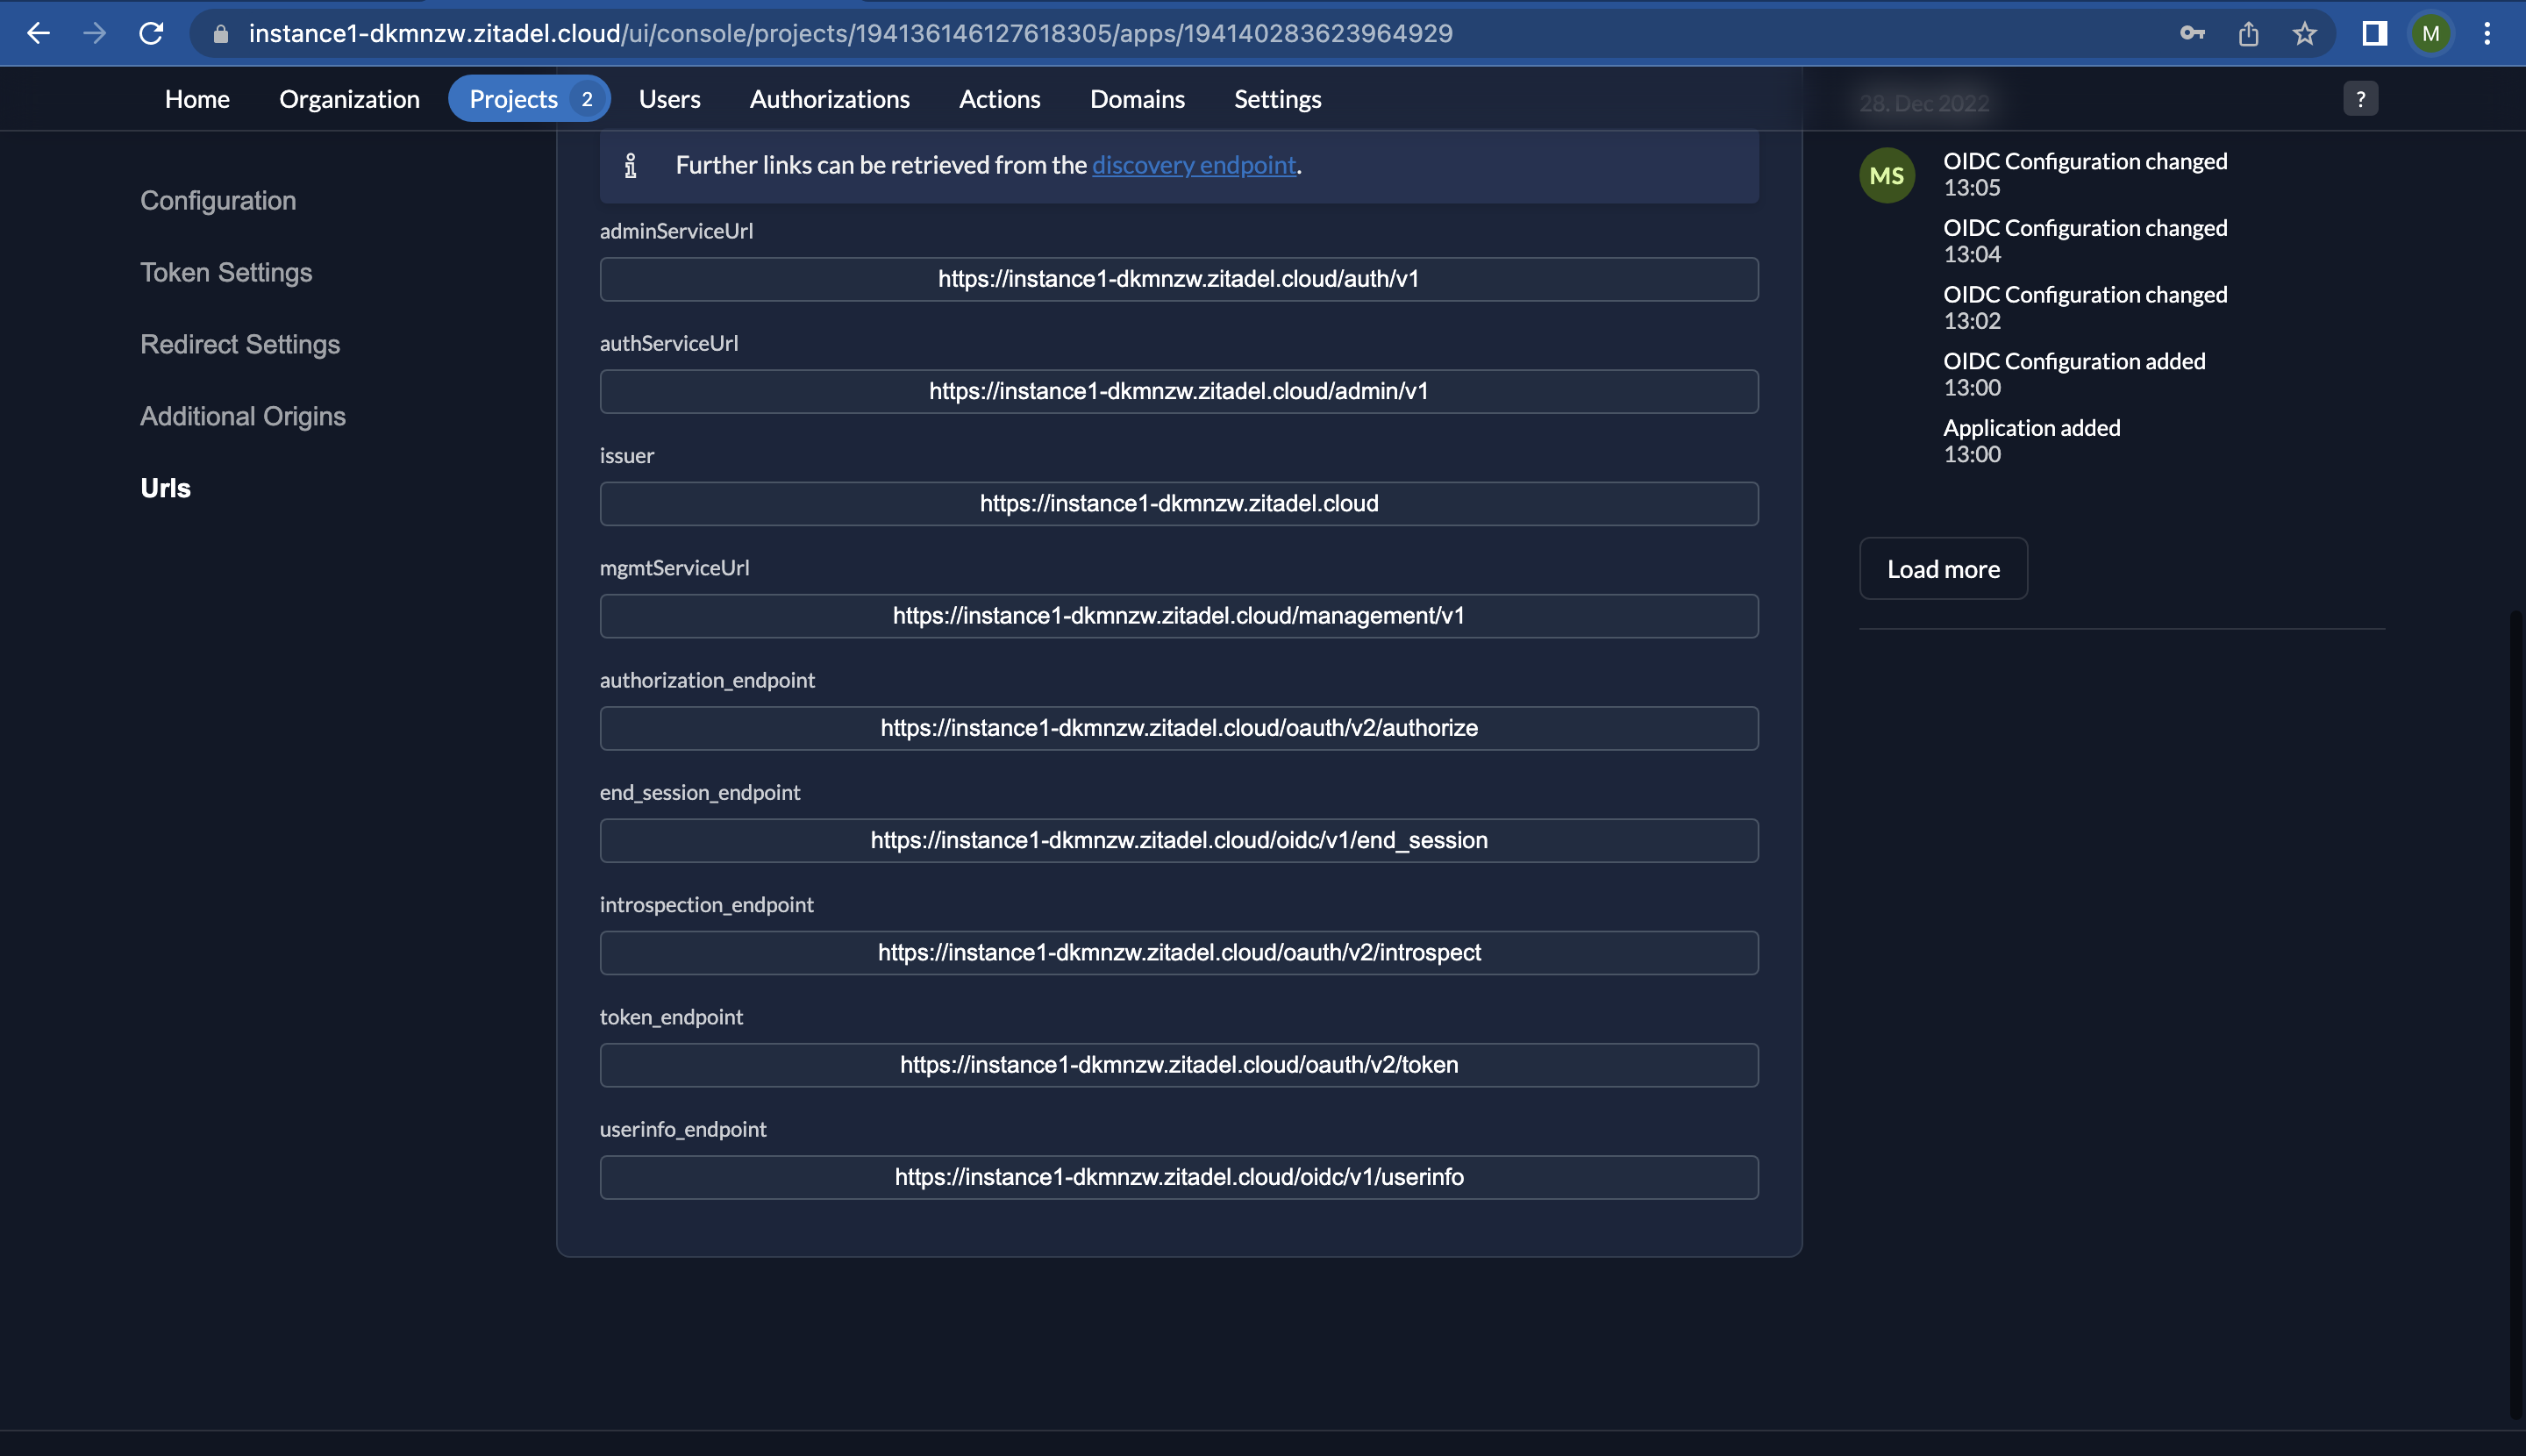Go to the Authorizations tab
The width and height of the screenshot is (2526, 1456).
pos(829,99)
